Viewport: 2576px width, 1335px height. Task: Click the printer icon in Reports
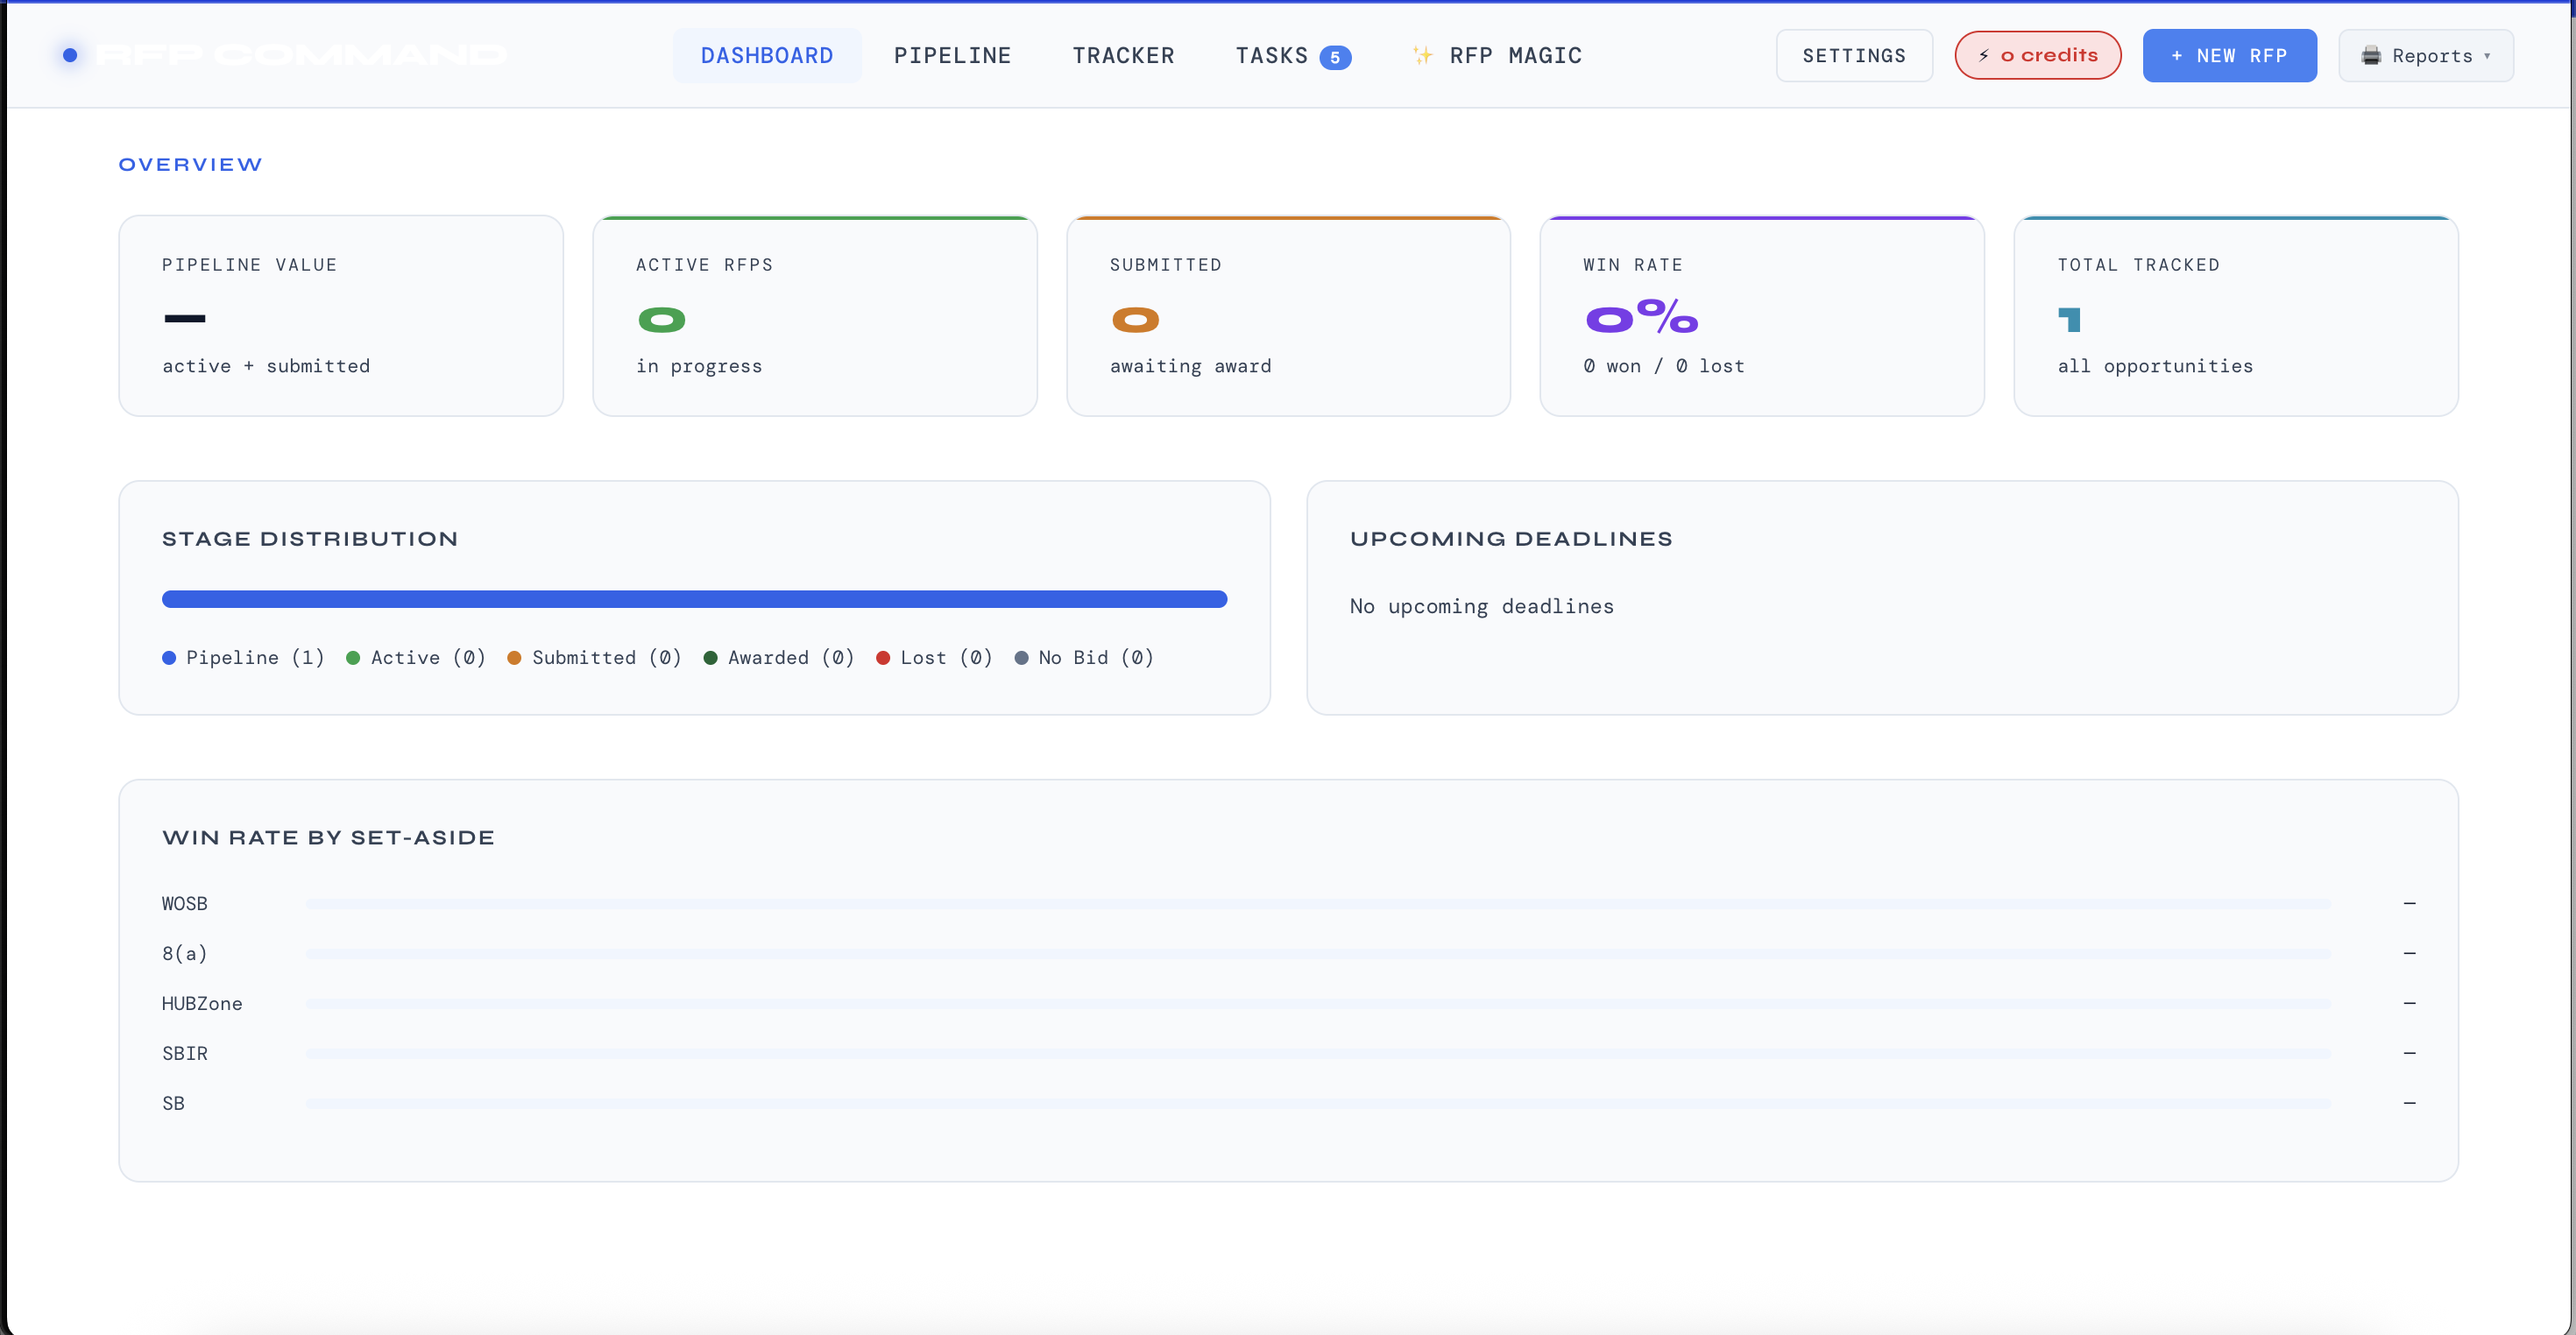2371,56
